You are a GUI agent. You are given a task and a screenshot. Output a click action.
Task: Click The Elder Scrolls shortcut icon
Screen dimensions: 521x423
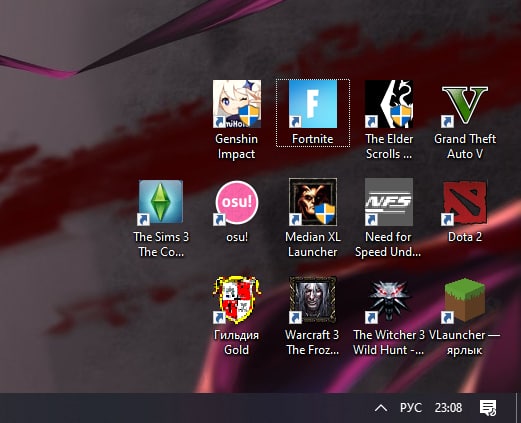[x=389, y=104]
